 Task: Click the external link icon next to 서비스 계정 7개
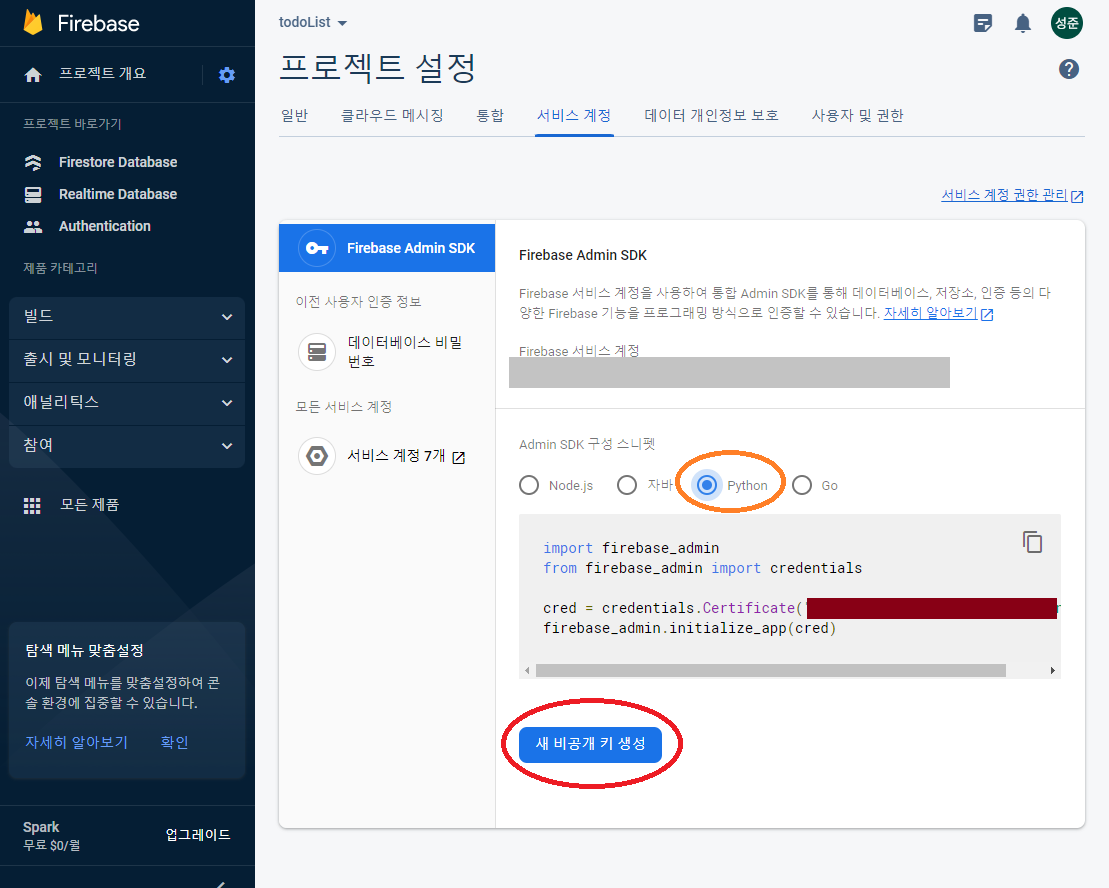tap(458, 457)
